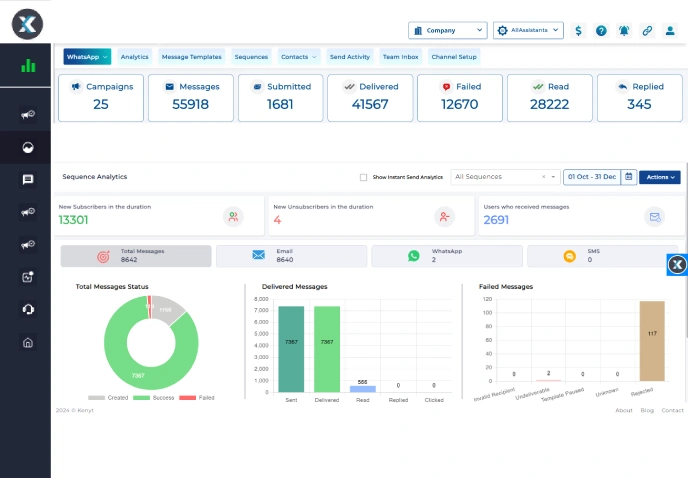This screenshot has width=688, height=478.
Task: Open notifications bell icon
Action: pyautogui.click(x=624, y=31)
